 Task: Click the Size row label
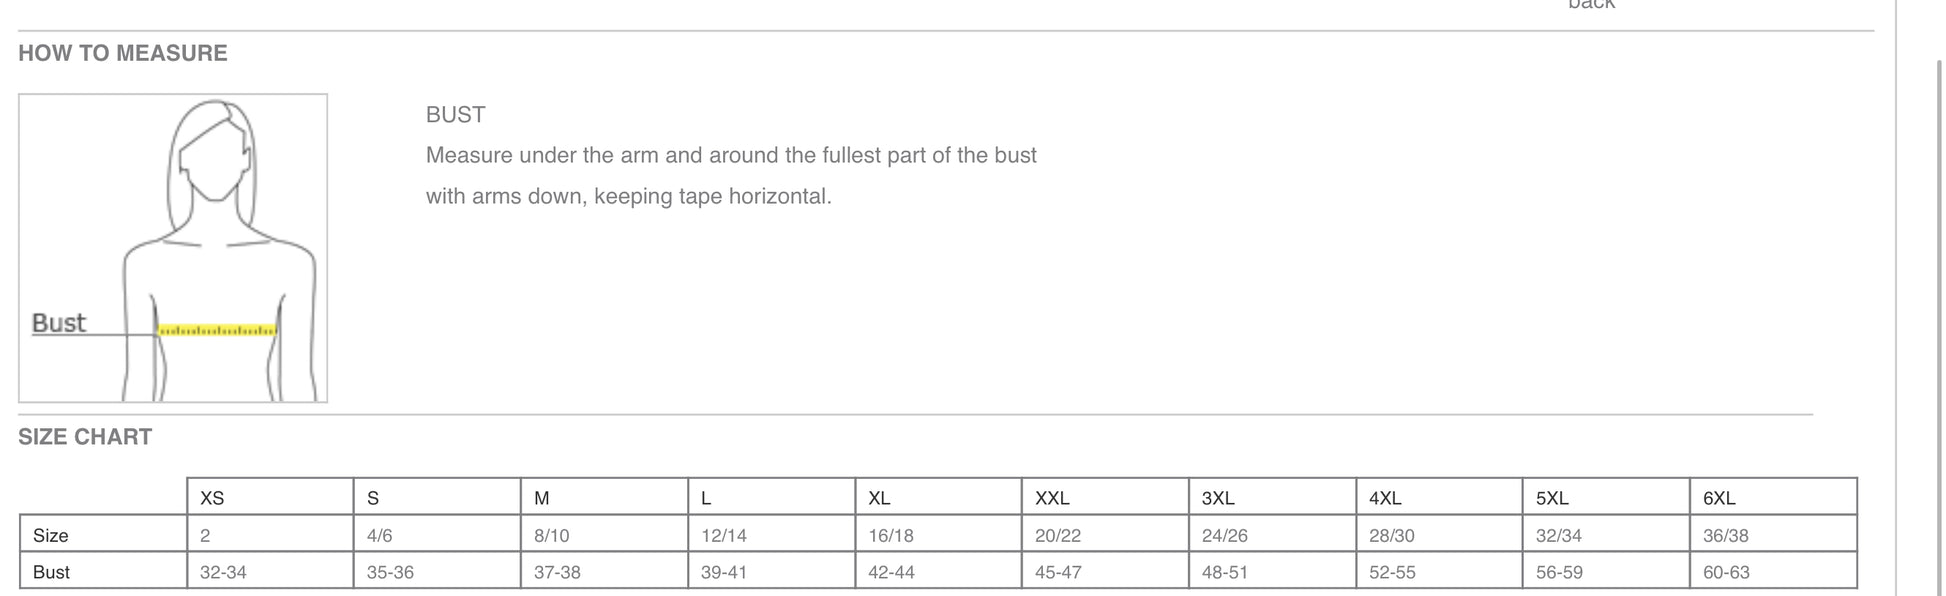tap(51, 536)
